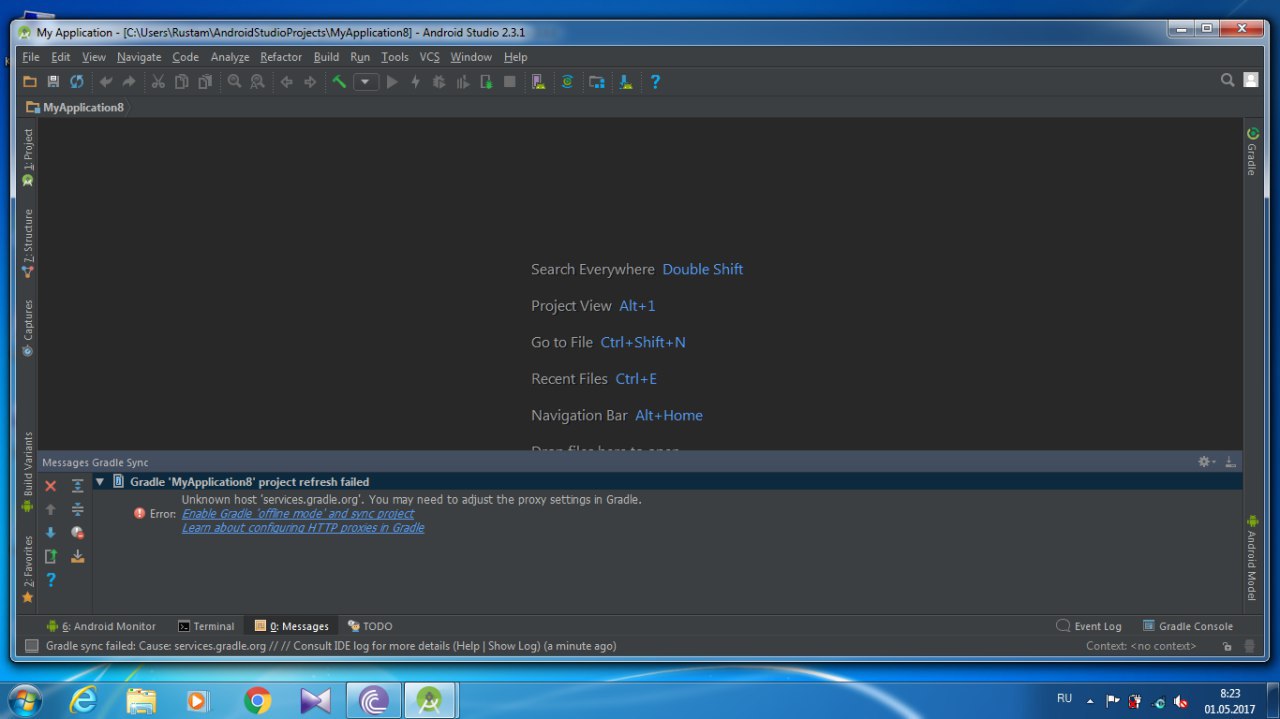Click the Apply Changes lightning icon
The image size is (1280, 719).
click(416, 82)
